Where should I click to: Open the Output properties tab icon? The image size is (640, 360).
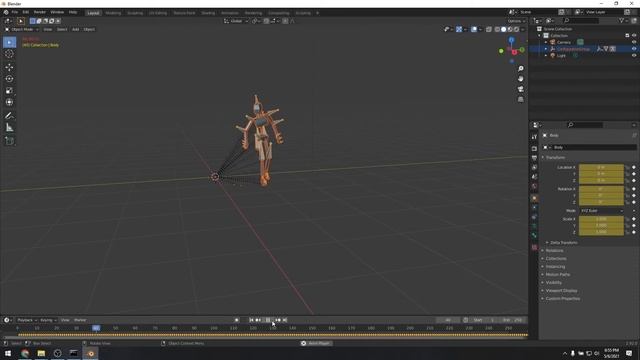pos(534,158)
